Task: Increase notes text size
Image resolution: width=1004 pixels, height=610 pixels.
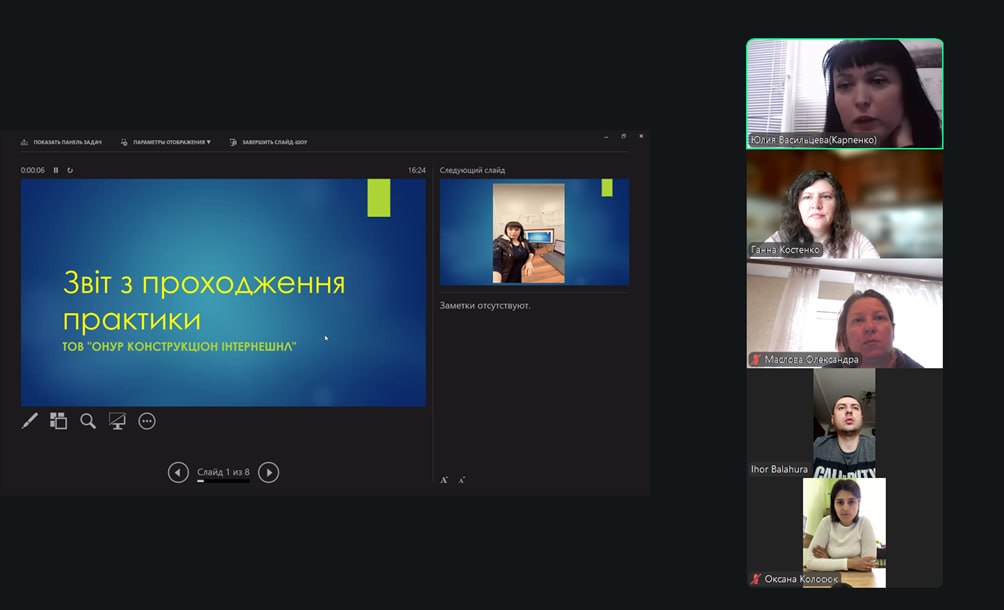Action: click(x=444, y=480)
